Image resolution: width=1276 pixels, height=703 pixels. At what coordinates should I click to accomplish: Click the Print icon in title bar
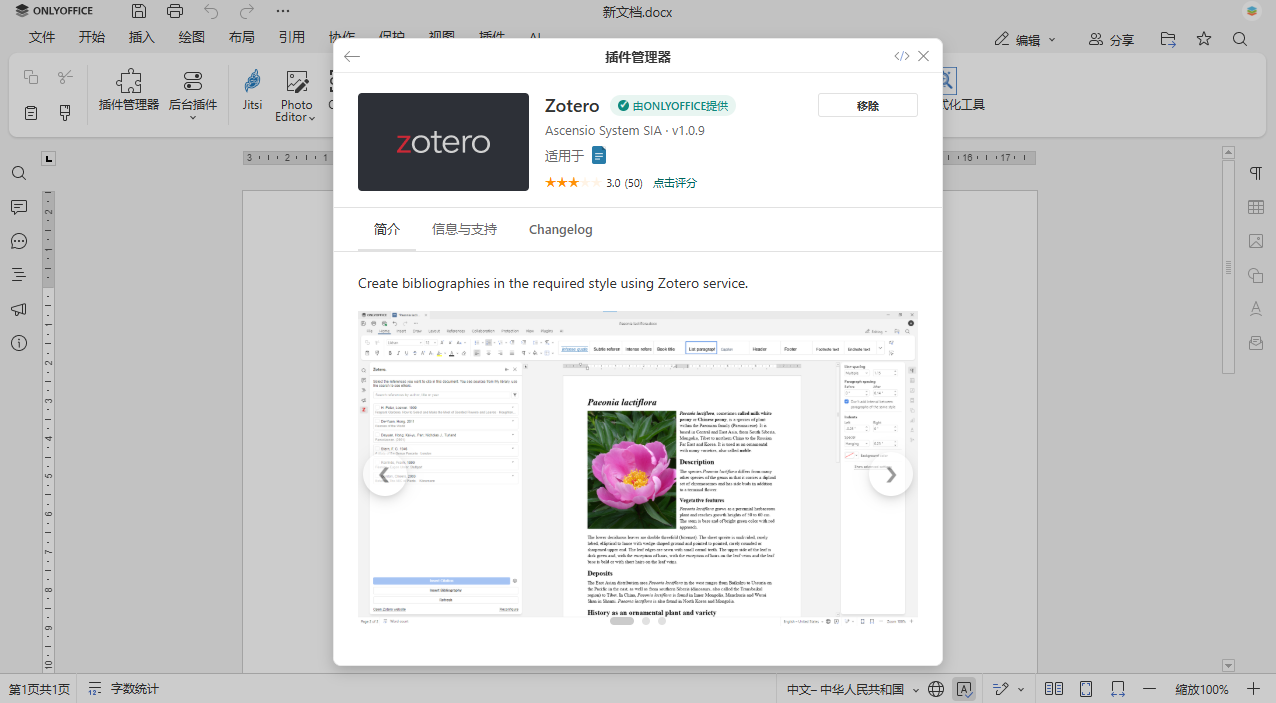[175, 12]
